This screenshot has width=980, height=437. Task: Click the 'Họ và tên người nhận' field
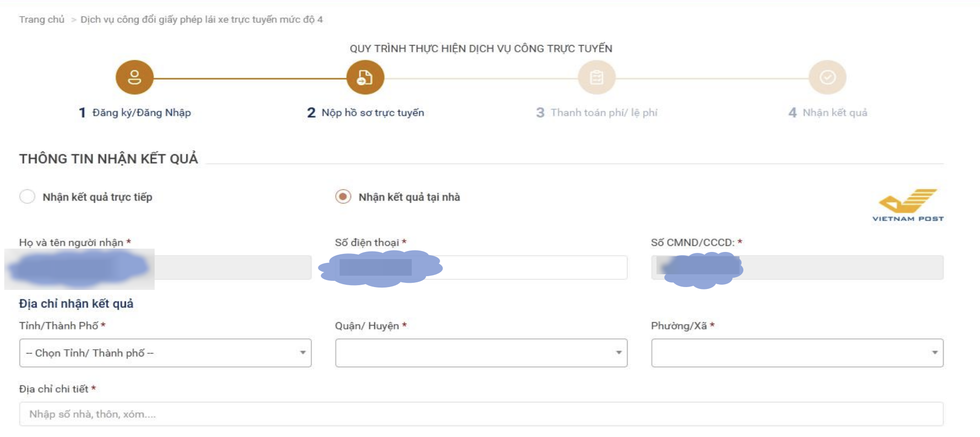pos(230,267)
